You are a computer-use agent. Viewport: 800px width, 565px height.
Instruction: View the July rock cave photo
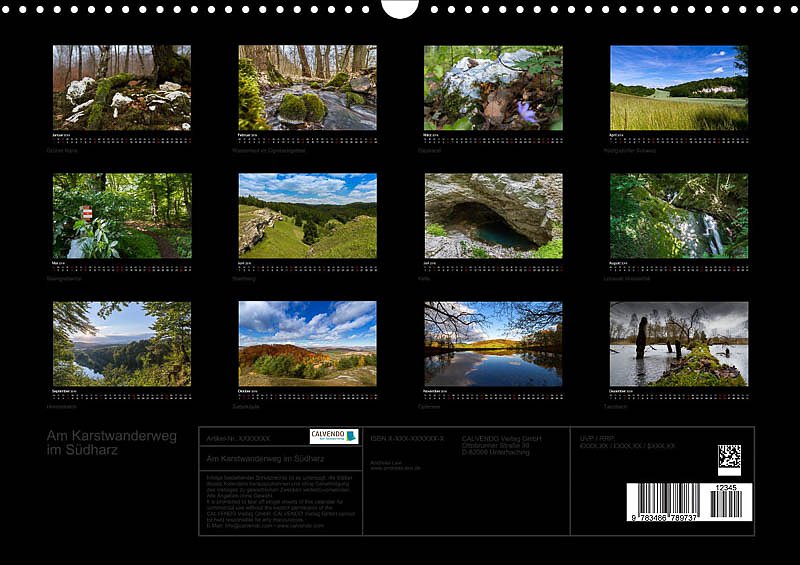[493, 216]
